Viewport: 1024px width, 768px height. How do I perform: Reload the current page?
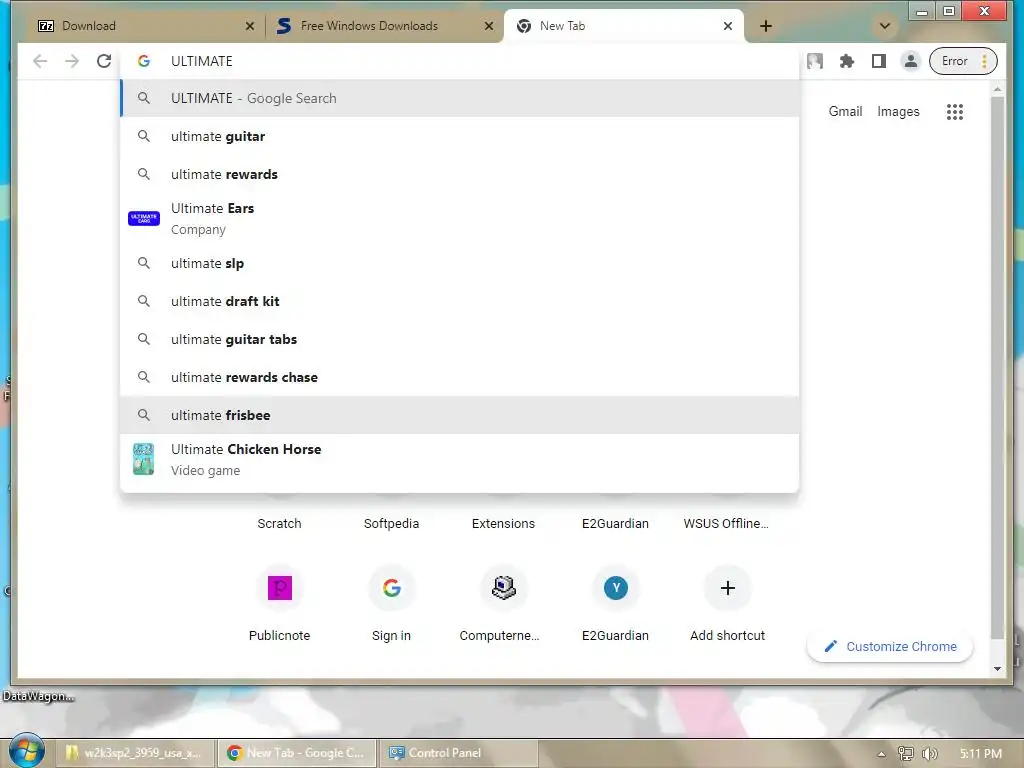pos(104,61)
